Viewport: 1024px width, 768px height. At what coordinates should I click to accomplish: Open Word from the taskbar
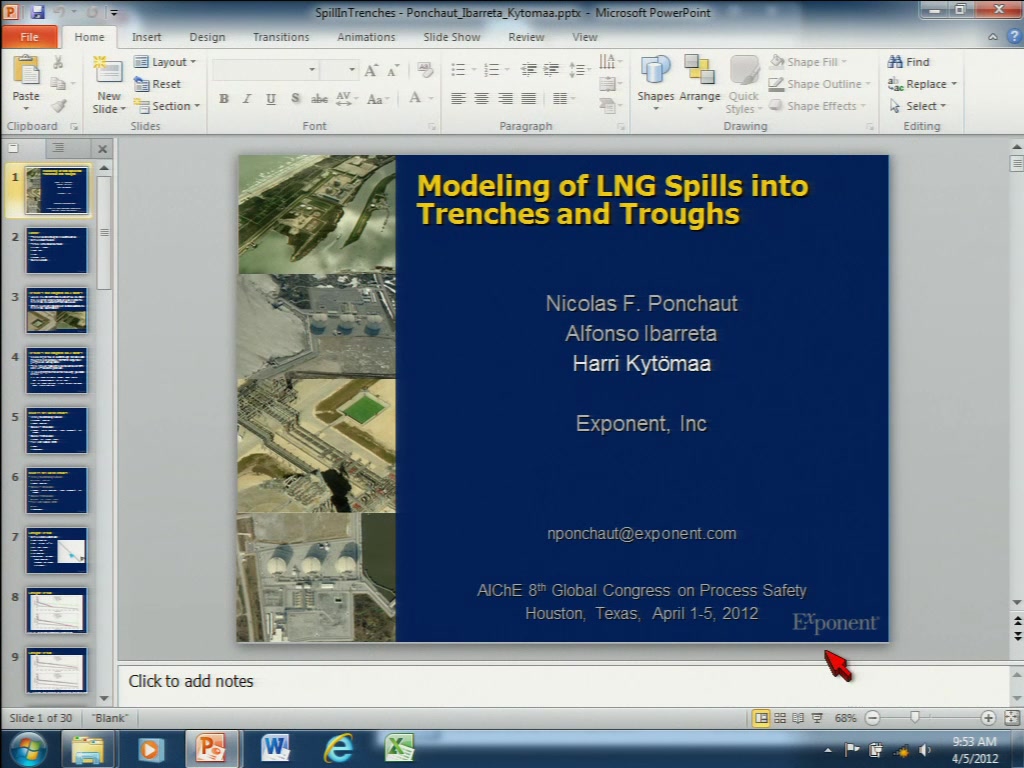pyautogui.click(x=275, y=748)
